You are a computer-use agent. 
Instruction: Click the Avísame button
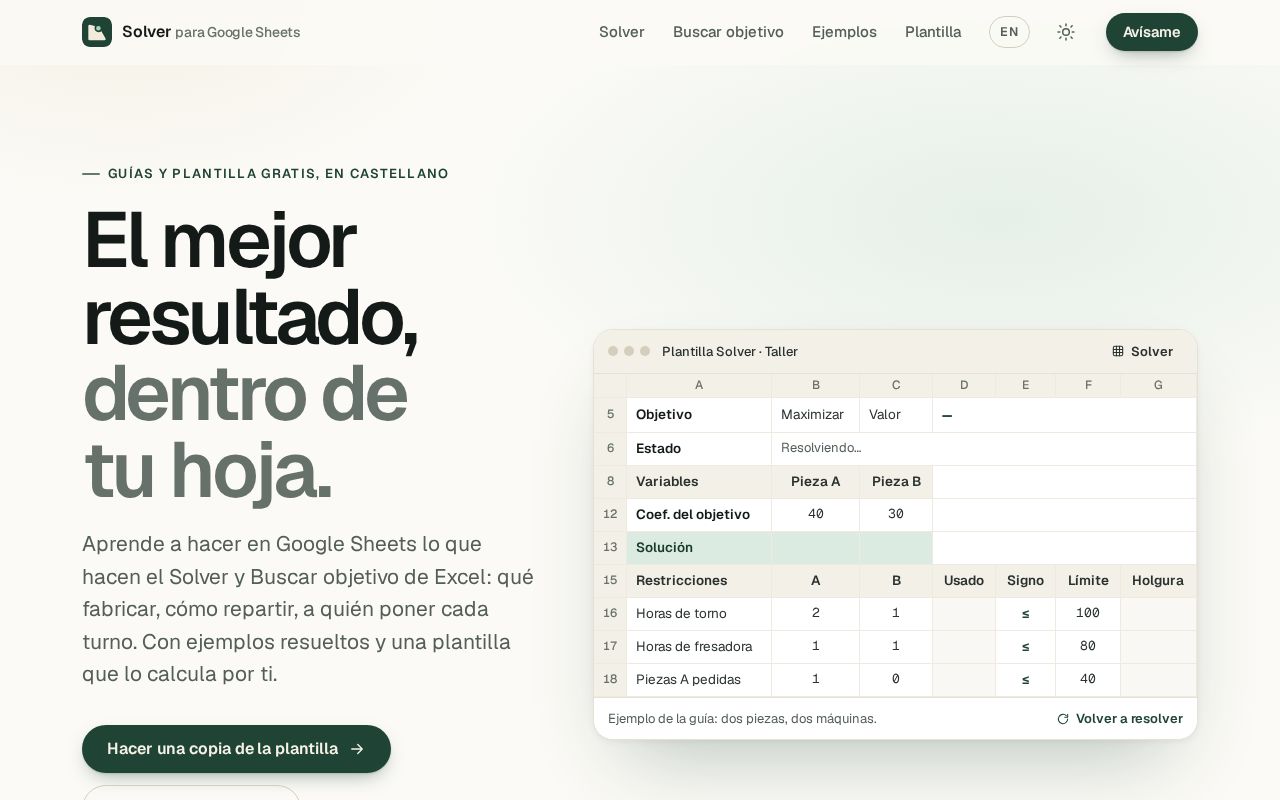[x=1152, y=32]
